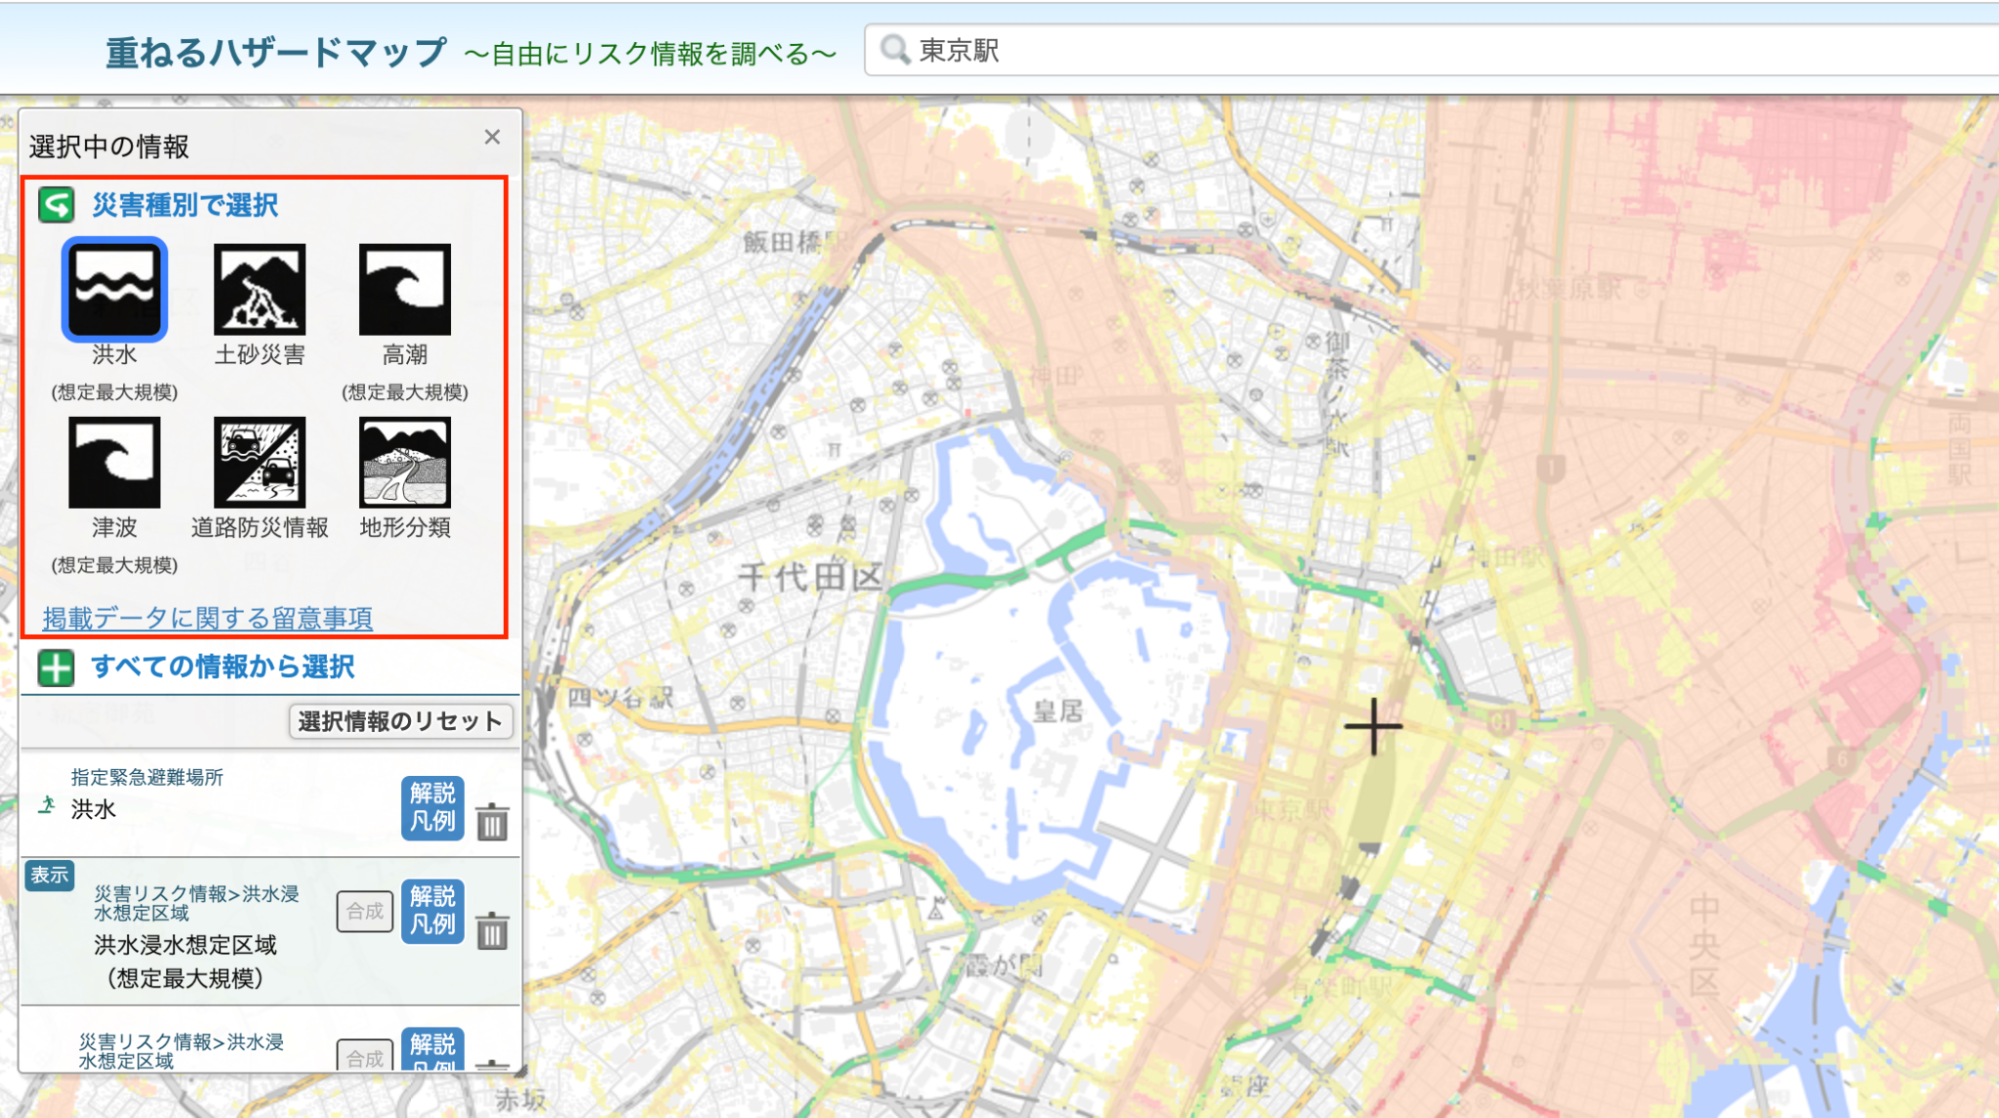Screen dimensions: 1999x1118
Task: Open 掲載データに関する留意事項 link
Action: (207, 618)
